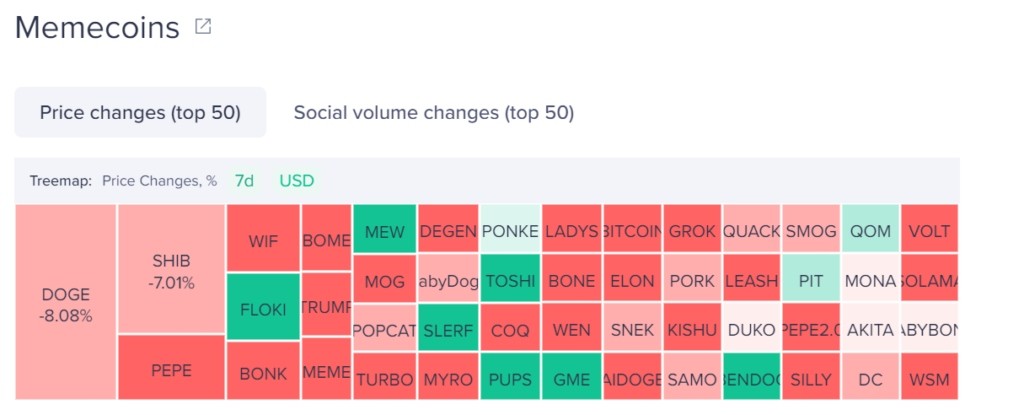Select Social volume changes (top 50) tab
The height and width of the screenshot is (415, 1024).
434,112
